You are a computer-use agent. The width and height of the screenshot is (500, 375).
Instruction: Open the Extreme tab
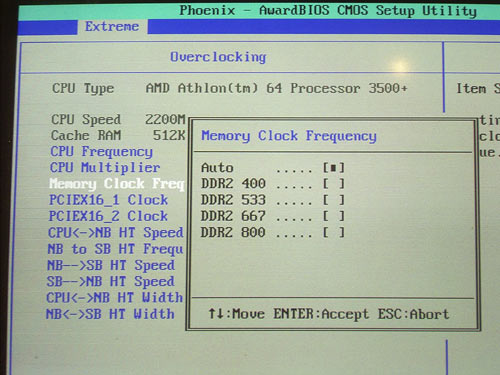(x=112, y=26)
